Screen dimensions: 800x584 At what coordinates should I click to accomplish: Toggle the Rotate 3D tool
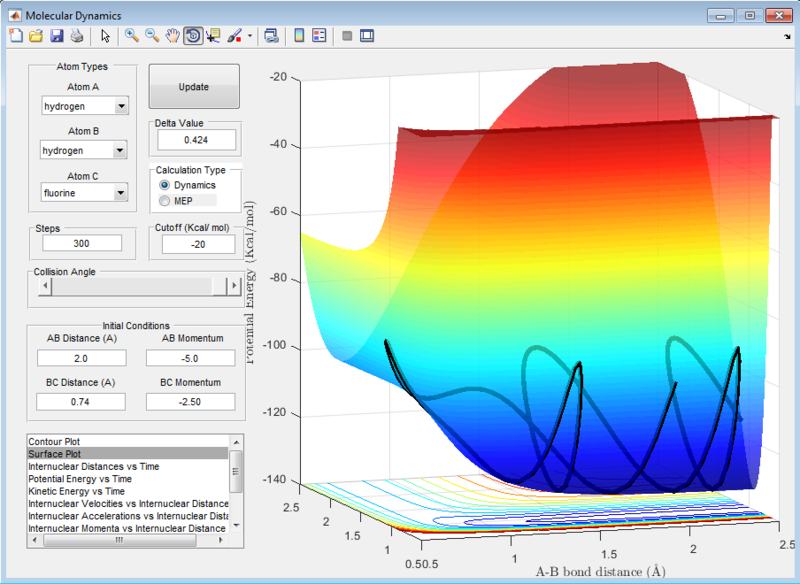point(192,35)
